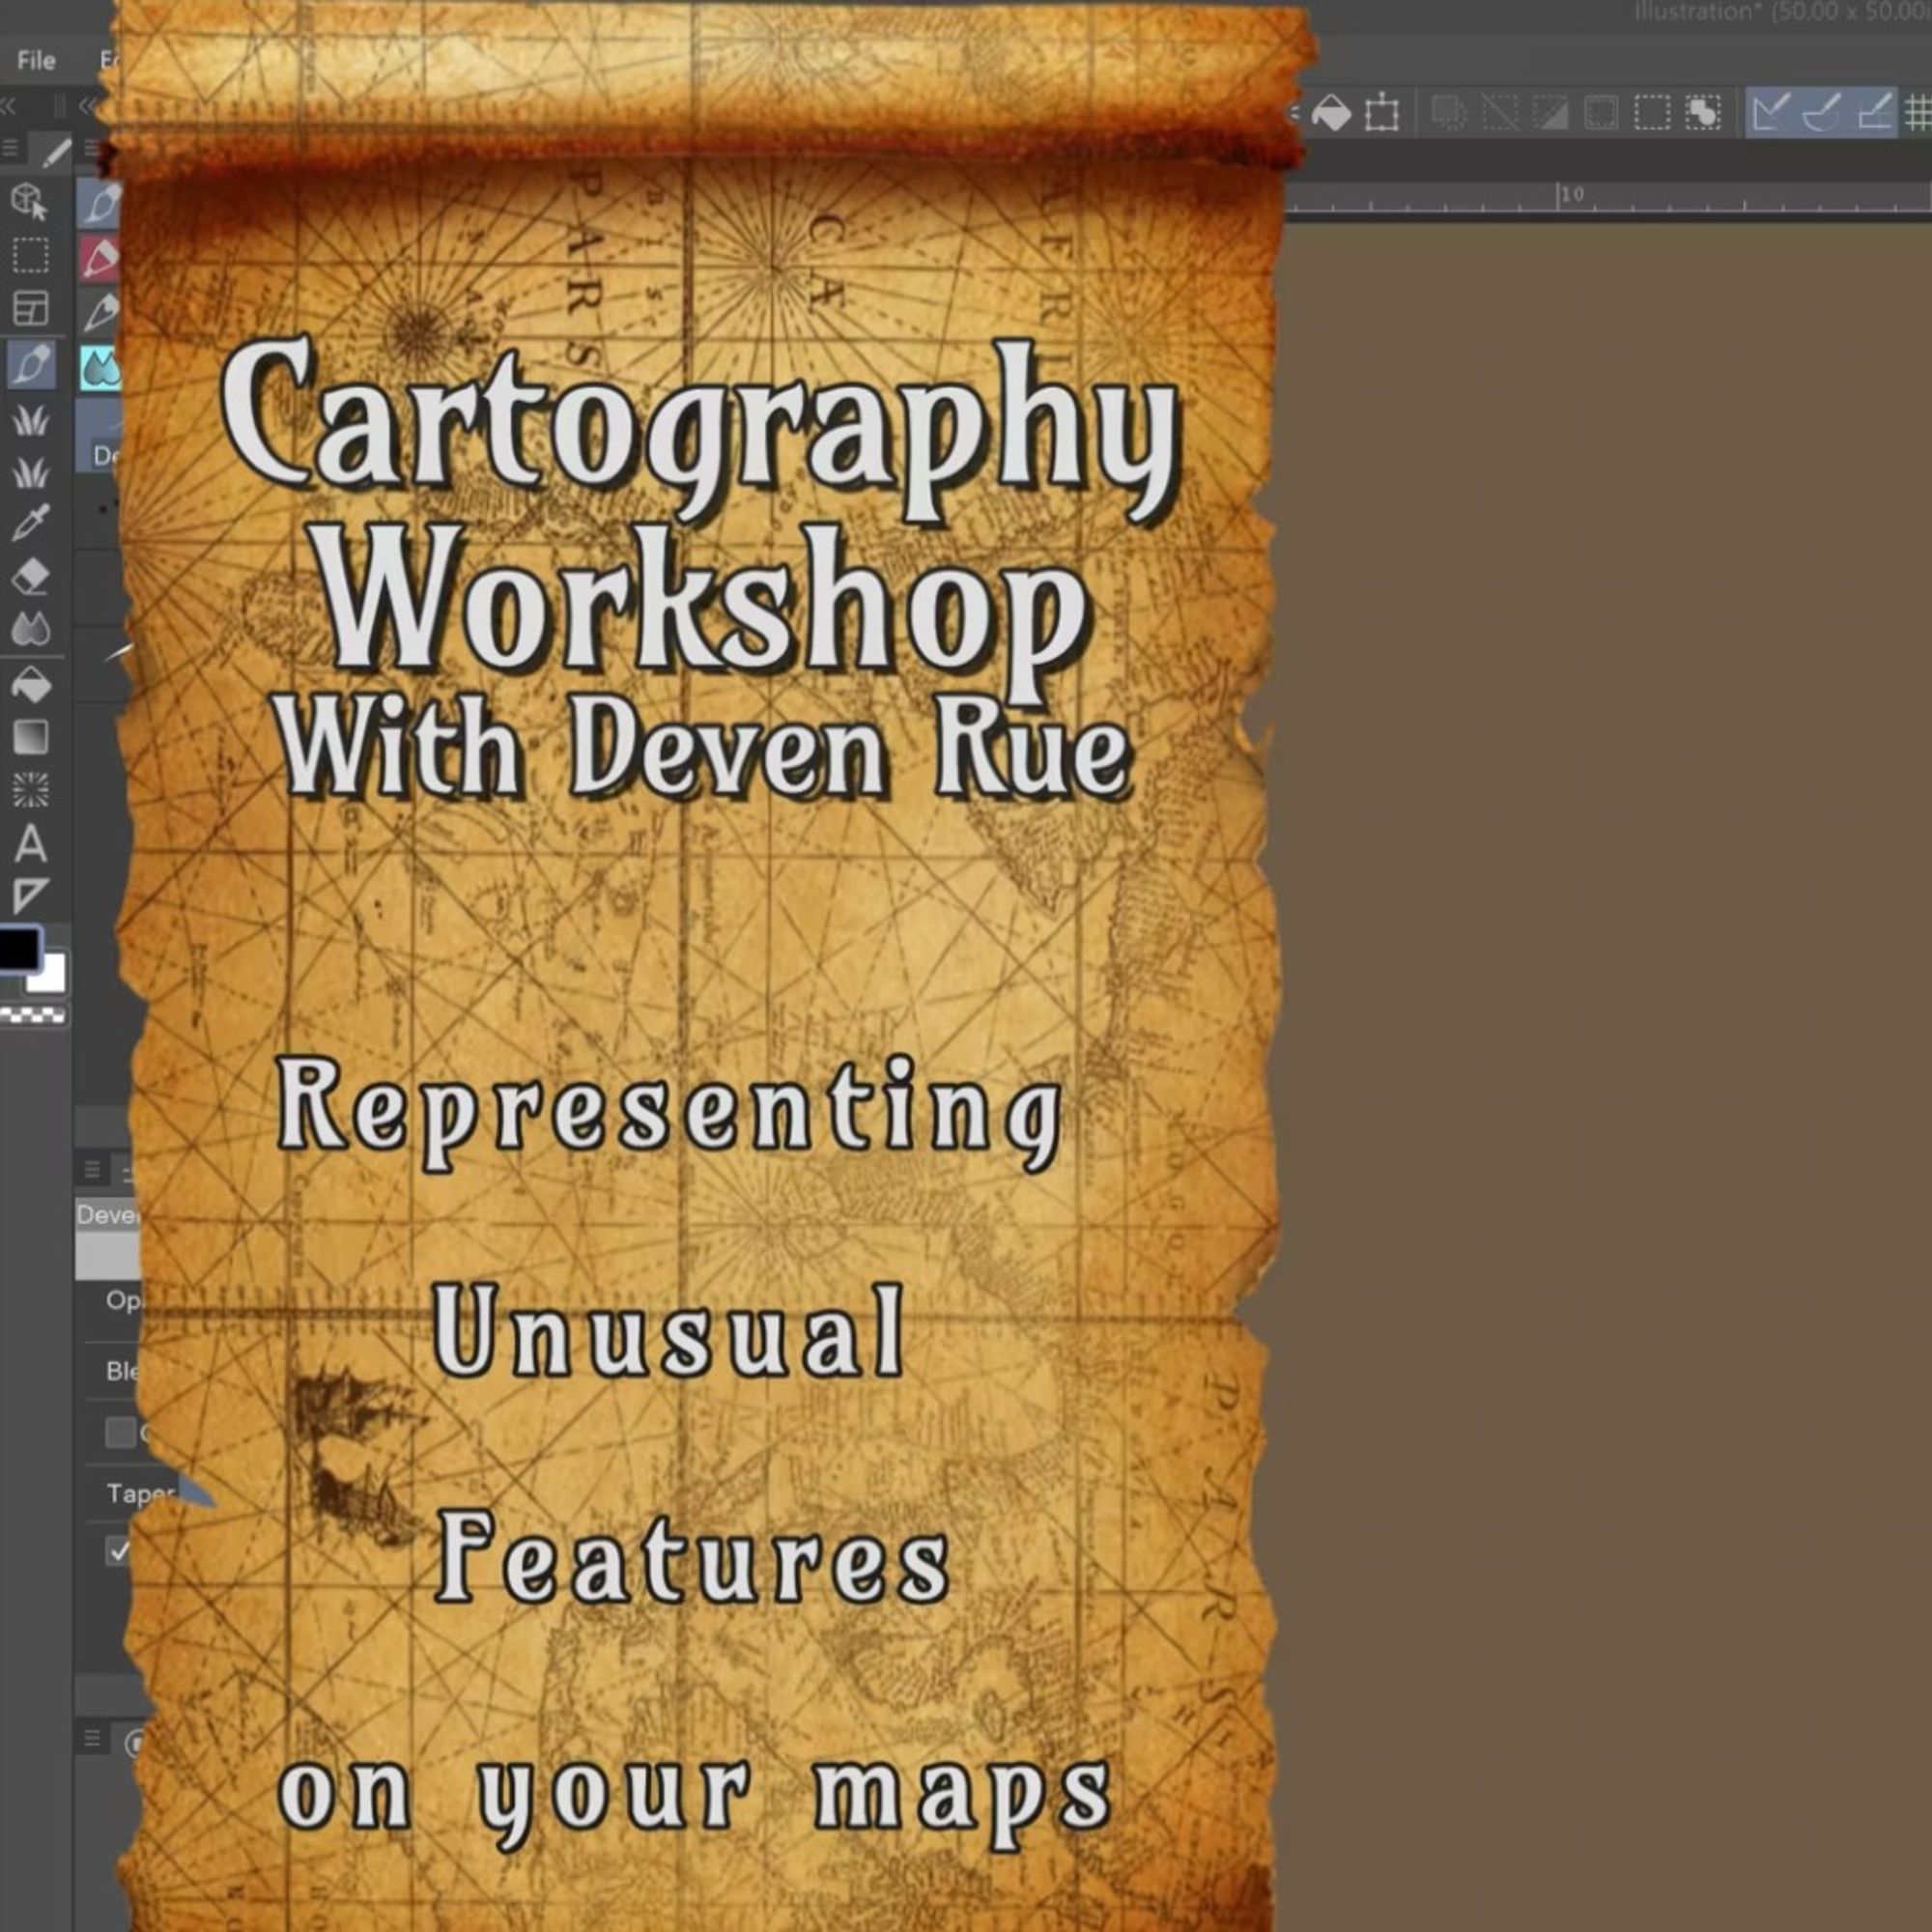
Task: Select the Saturated line figure tool
Action: tap(30, 790)
